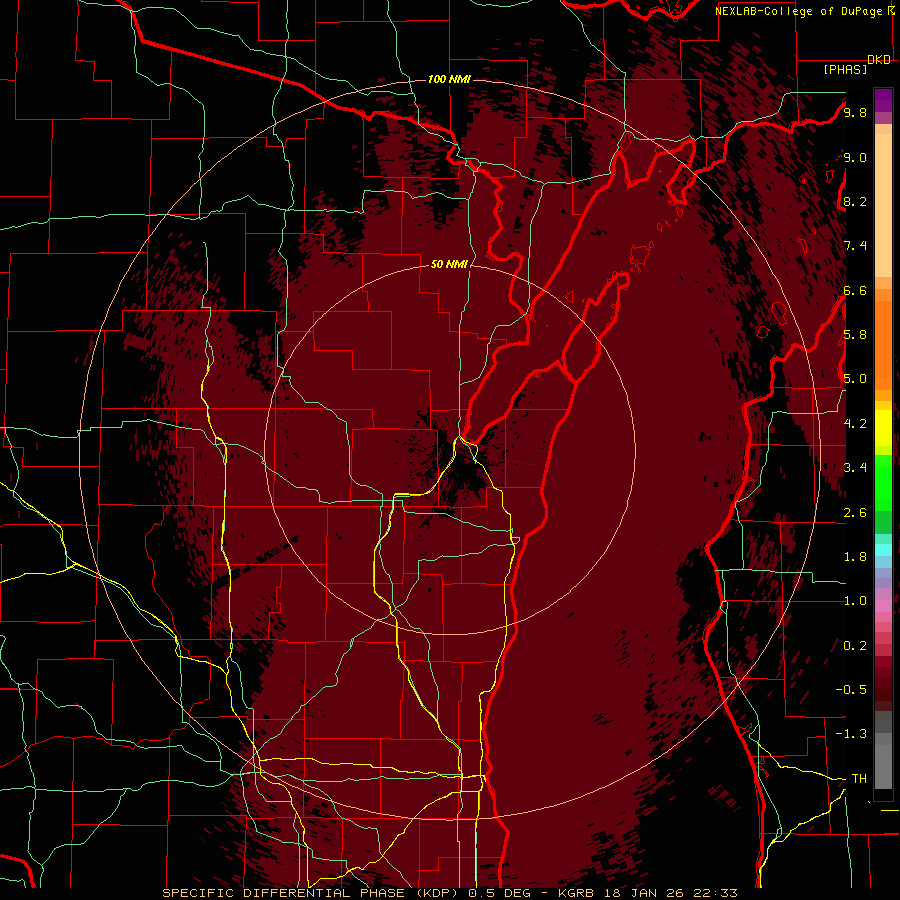Select the 0.2 value on the color scale
This screenshot has width=900, height=900.
pyautogui.click(x=855, y=646)
